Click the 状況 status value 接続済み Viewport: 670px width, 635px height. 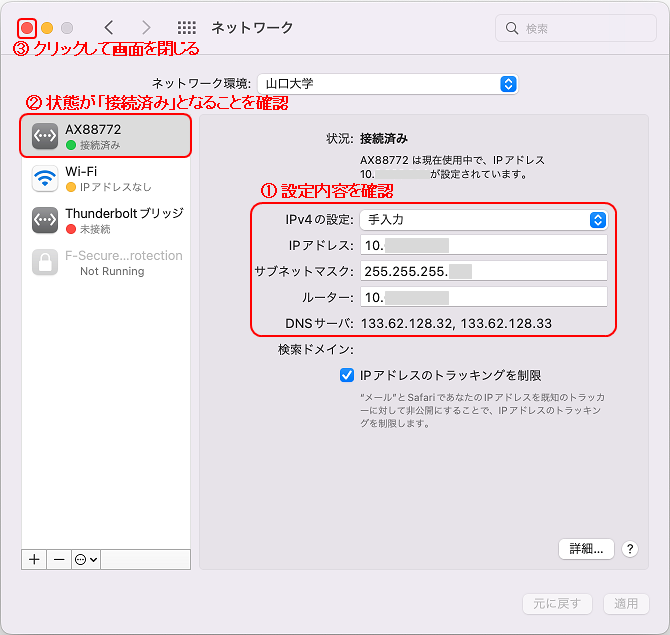click(x=384, y=138)
